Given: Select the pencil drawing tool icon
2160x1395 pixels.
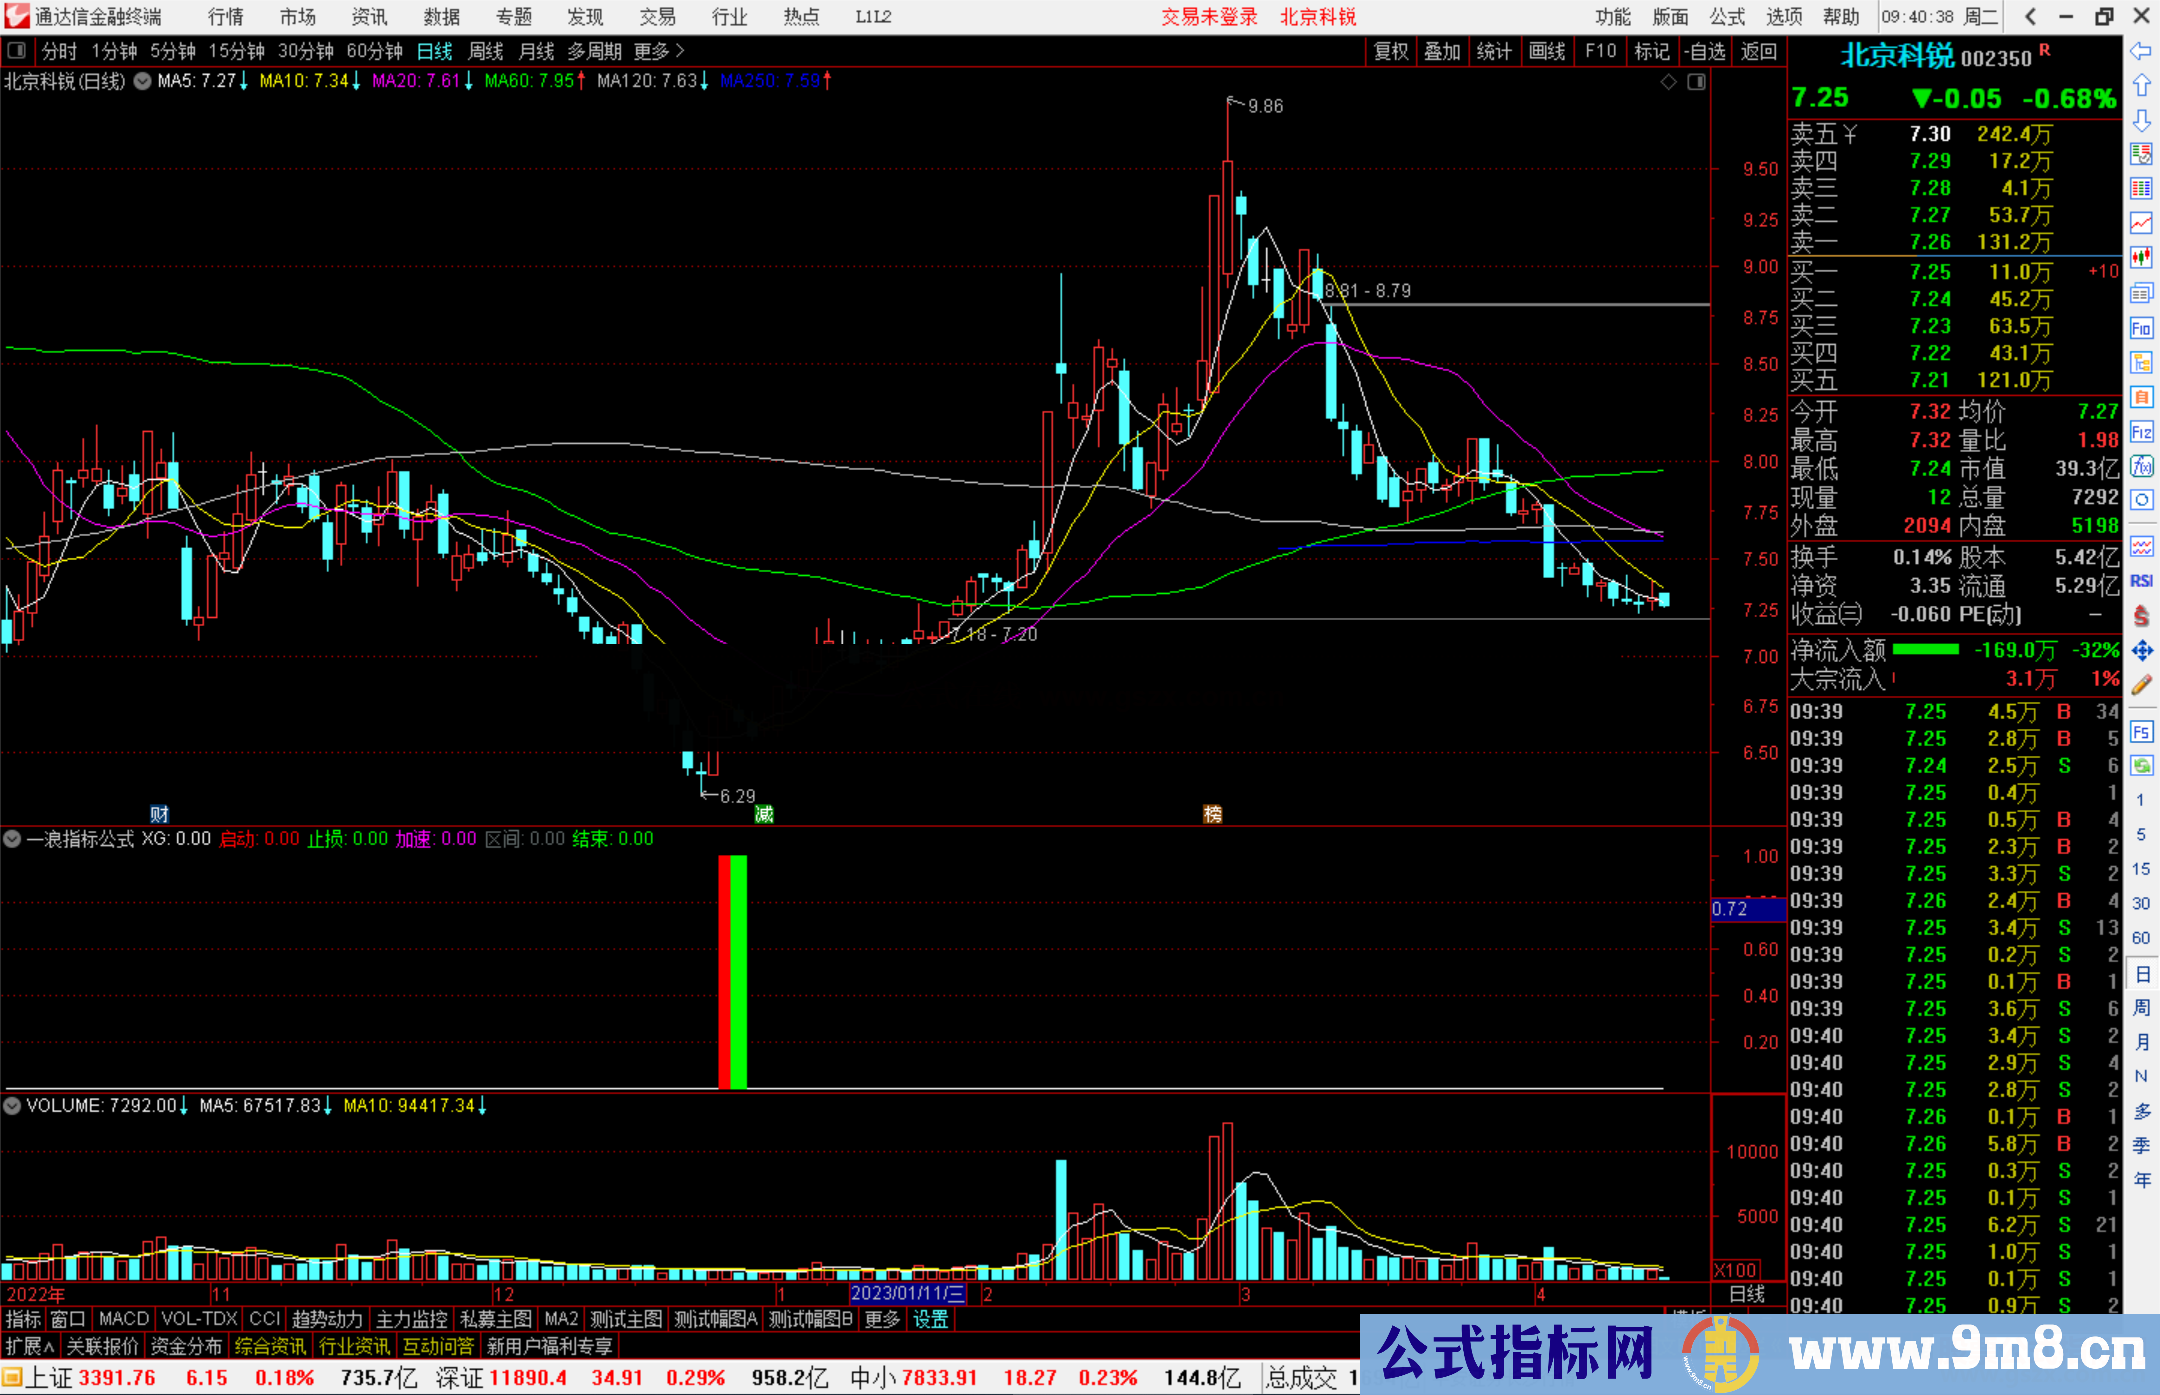Looking at the screenshot, I should [2141, 686].
